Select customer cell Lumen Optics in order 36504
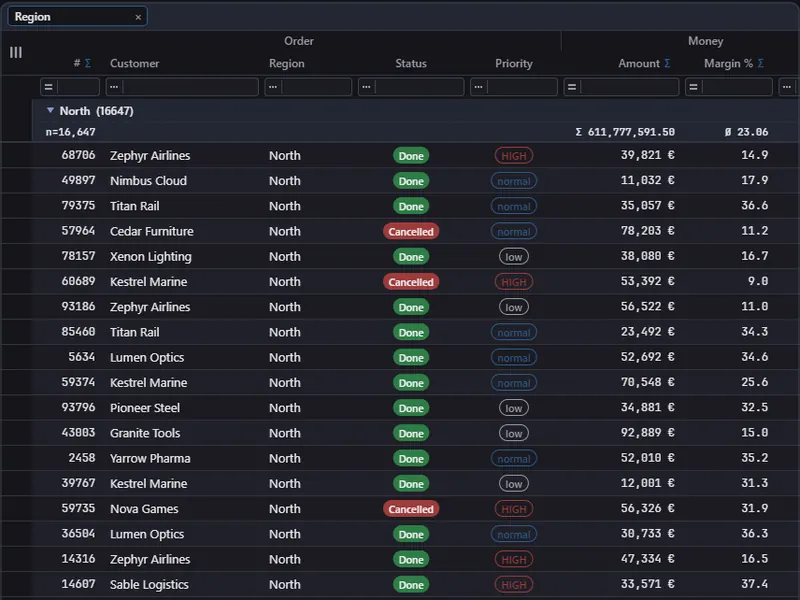Image resolution: width=800 pixels, height=600 pixels. click(x=147, y=534)
